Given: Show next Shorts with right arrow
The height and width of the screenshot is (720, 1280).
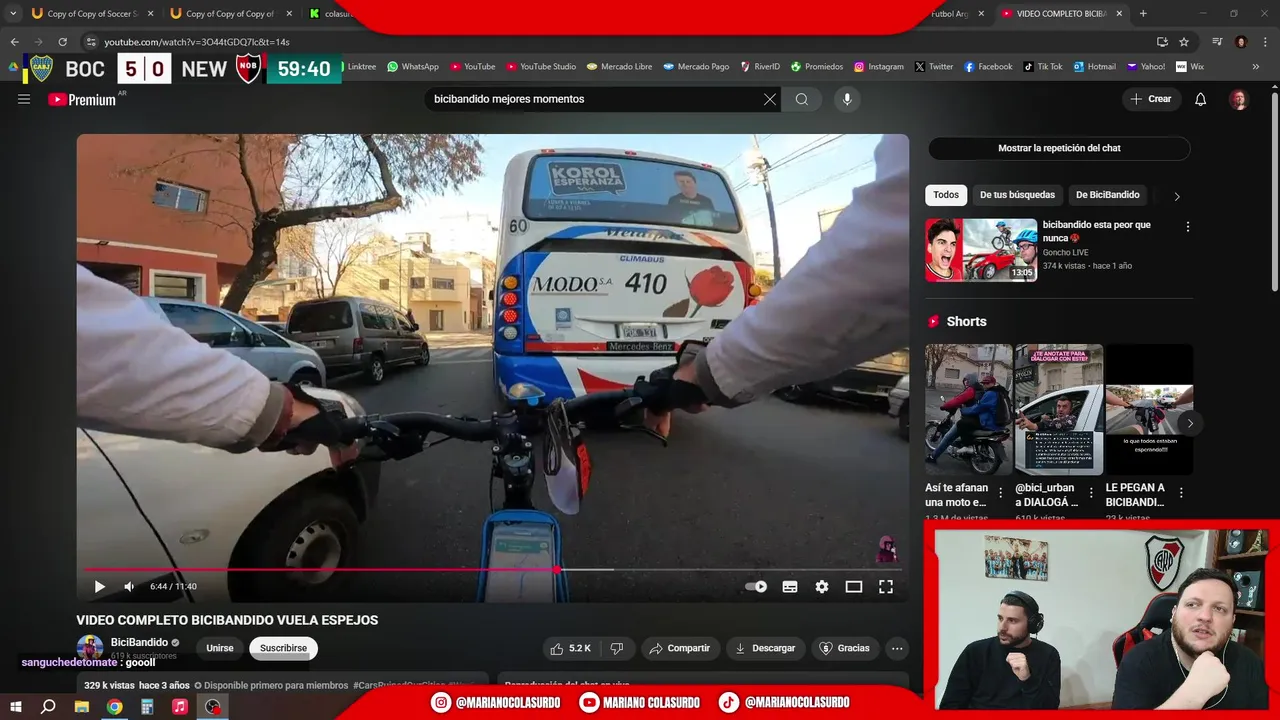Looking at the screenshot, I should [x=1190, y=423].
